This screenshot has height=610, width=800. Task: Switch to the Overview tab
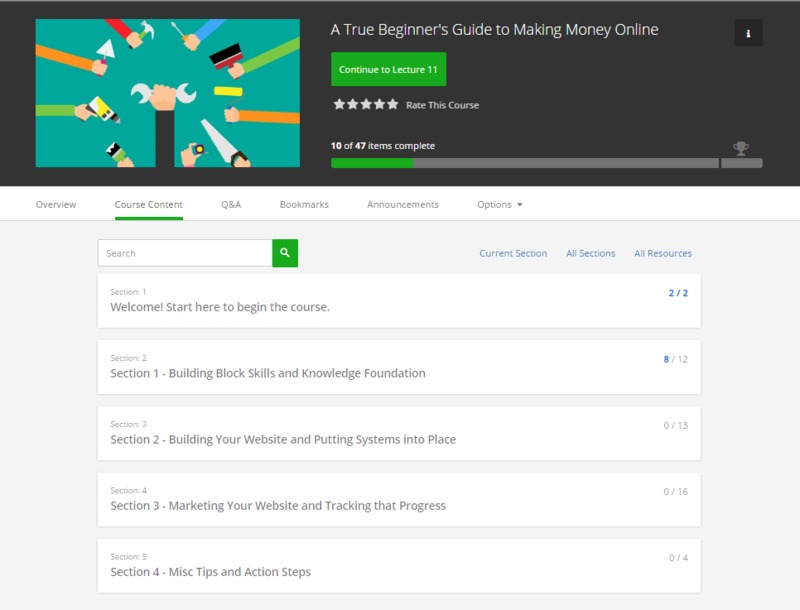pyautogui.click(x=56, y=205)
